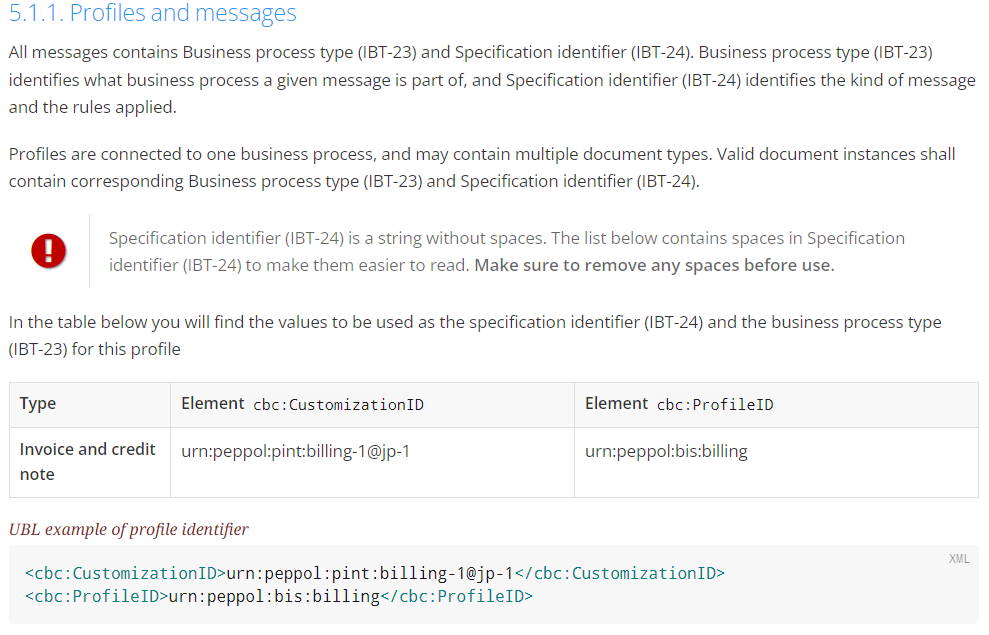Click the cbc:ProfileID opening tag in code
This screenshot has height=635, width=989.
click(97, 596)
